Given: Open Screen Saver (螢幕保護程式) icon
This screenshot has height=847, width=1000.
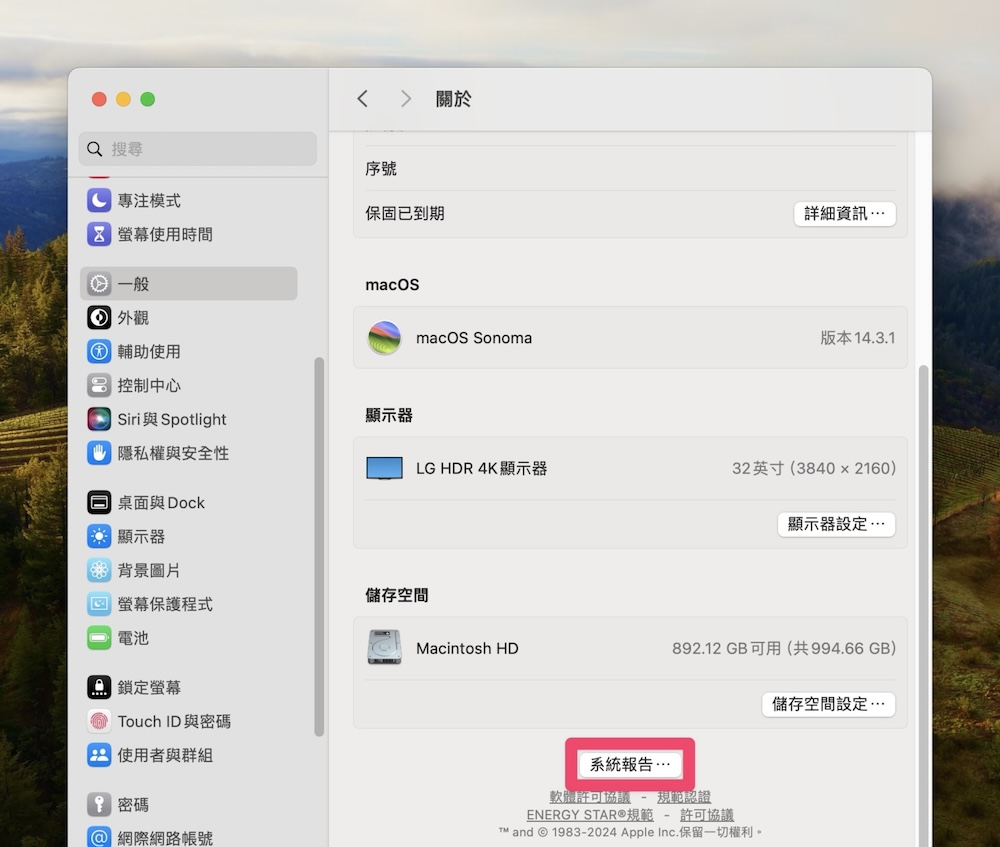Looking at the screenshot, I should tap(99, 604).
